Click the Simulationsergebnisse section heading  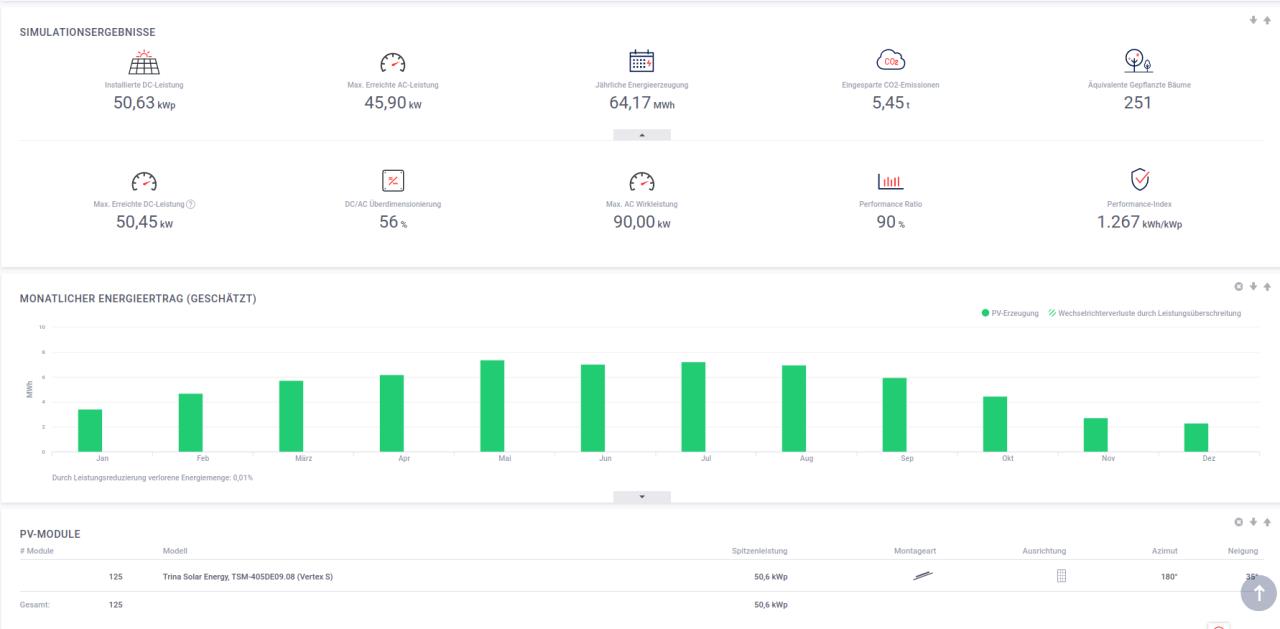pos(88,32)
